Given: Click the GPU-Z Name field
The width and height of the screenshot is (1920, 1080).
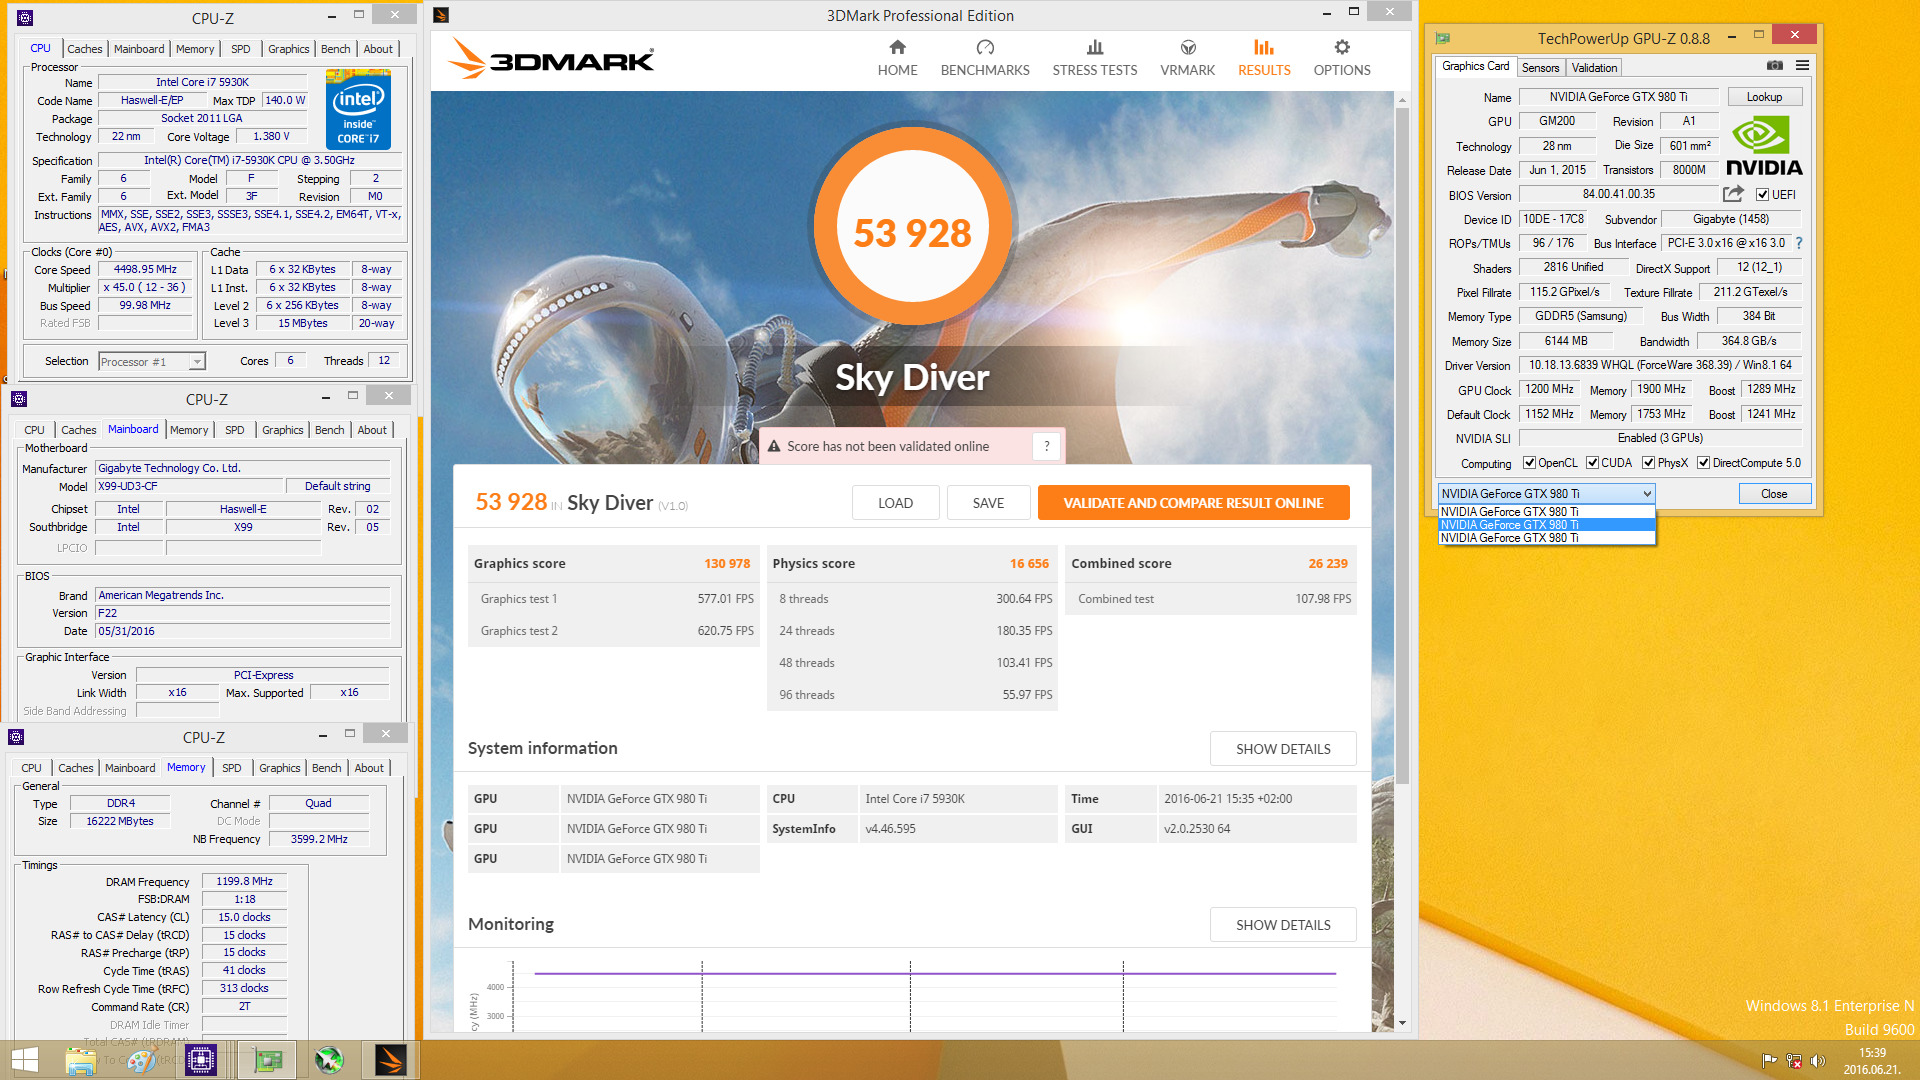Looking at the screenshot, I should pyautogui.click(x=1618, y=97).
